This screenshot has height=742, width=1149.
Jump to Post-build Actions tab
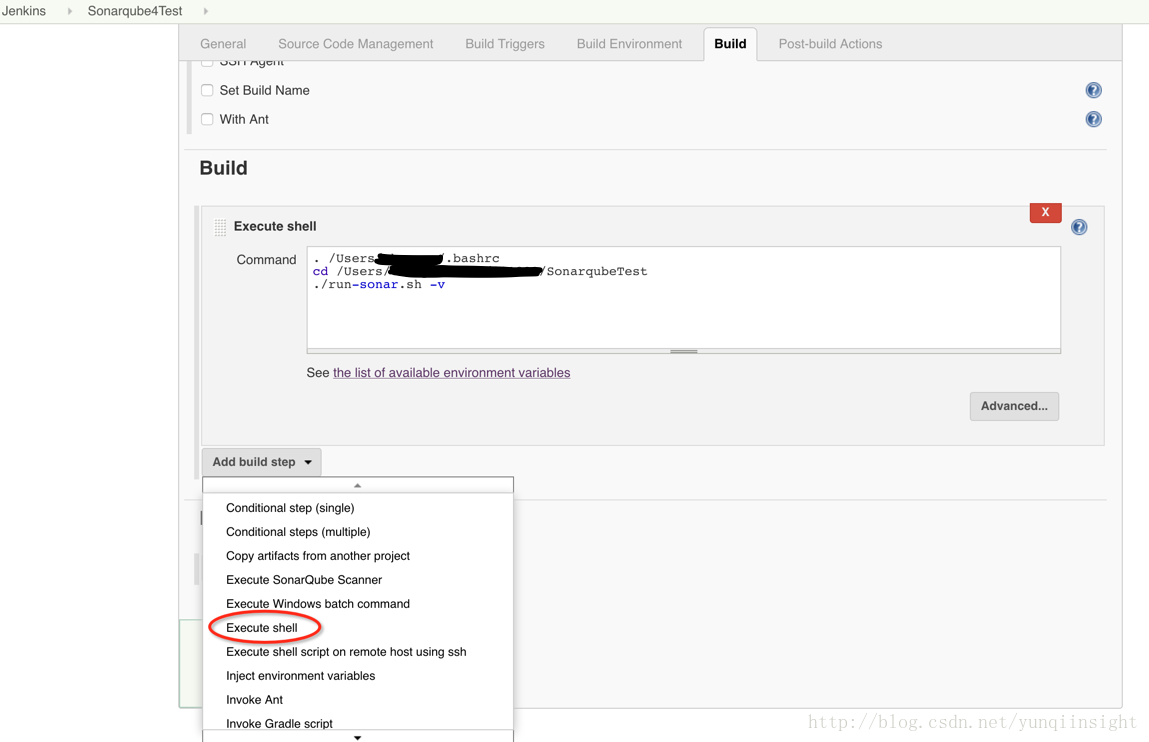830,44
